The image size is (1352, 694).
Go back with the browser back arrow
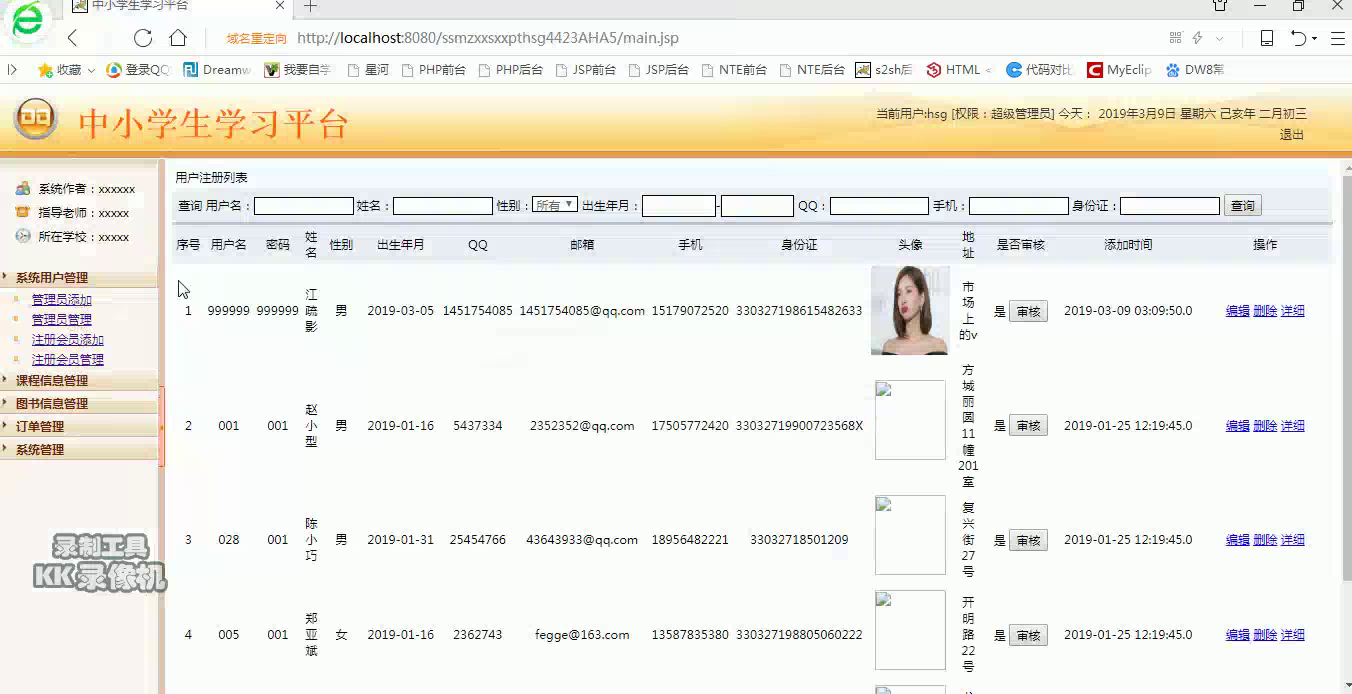pos(72,38)
